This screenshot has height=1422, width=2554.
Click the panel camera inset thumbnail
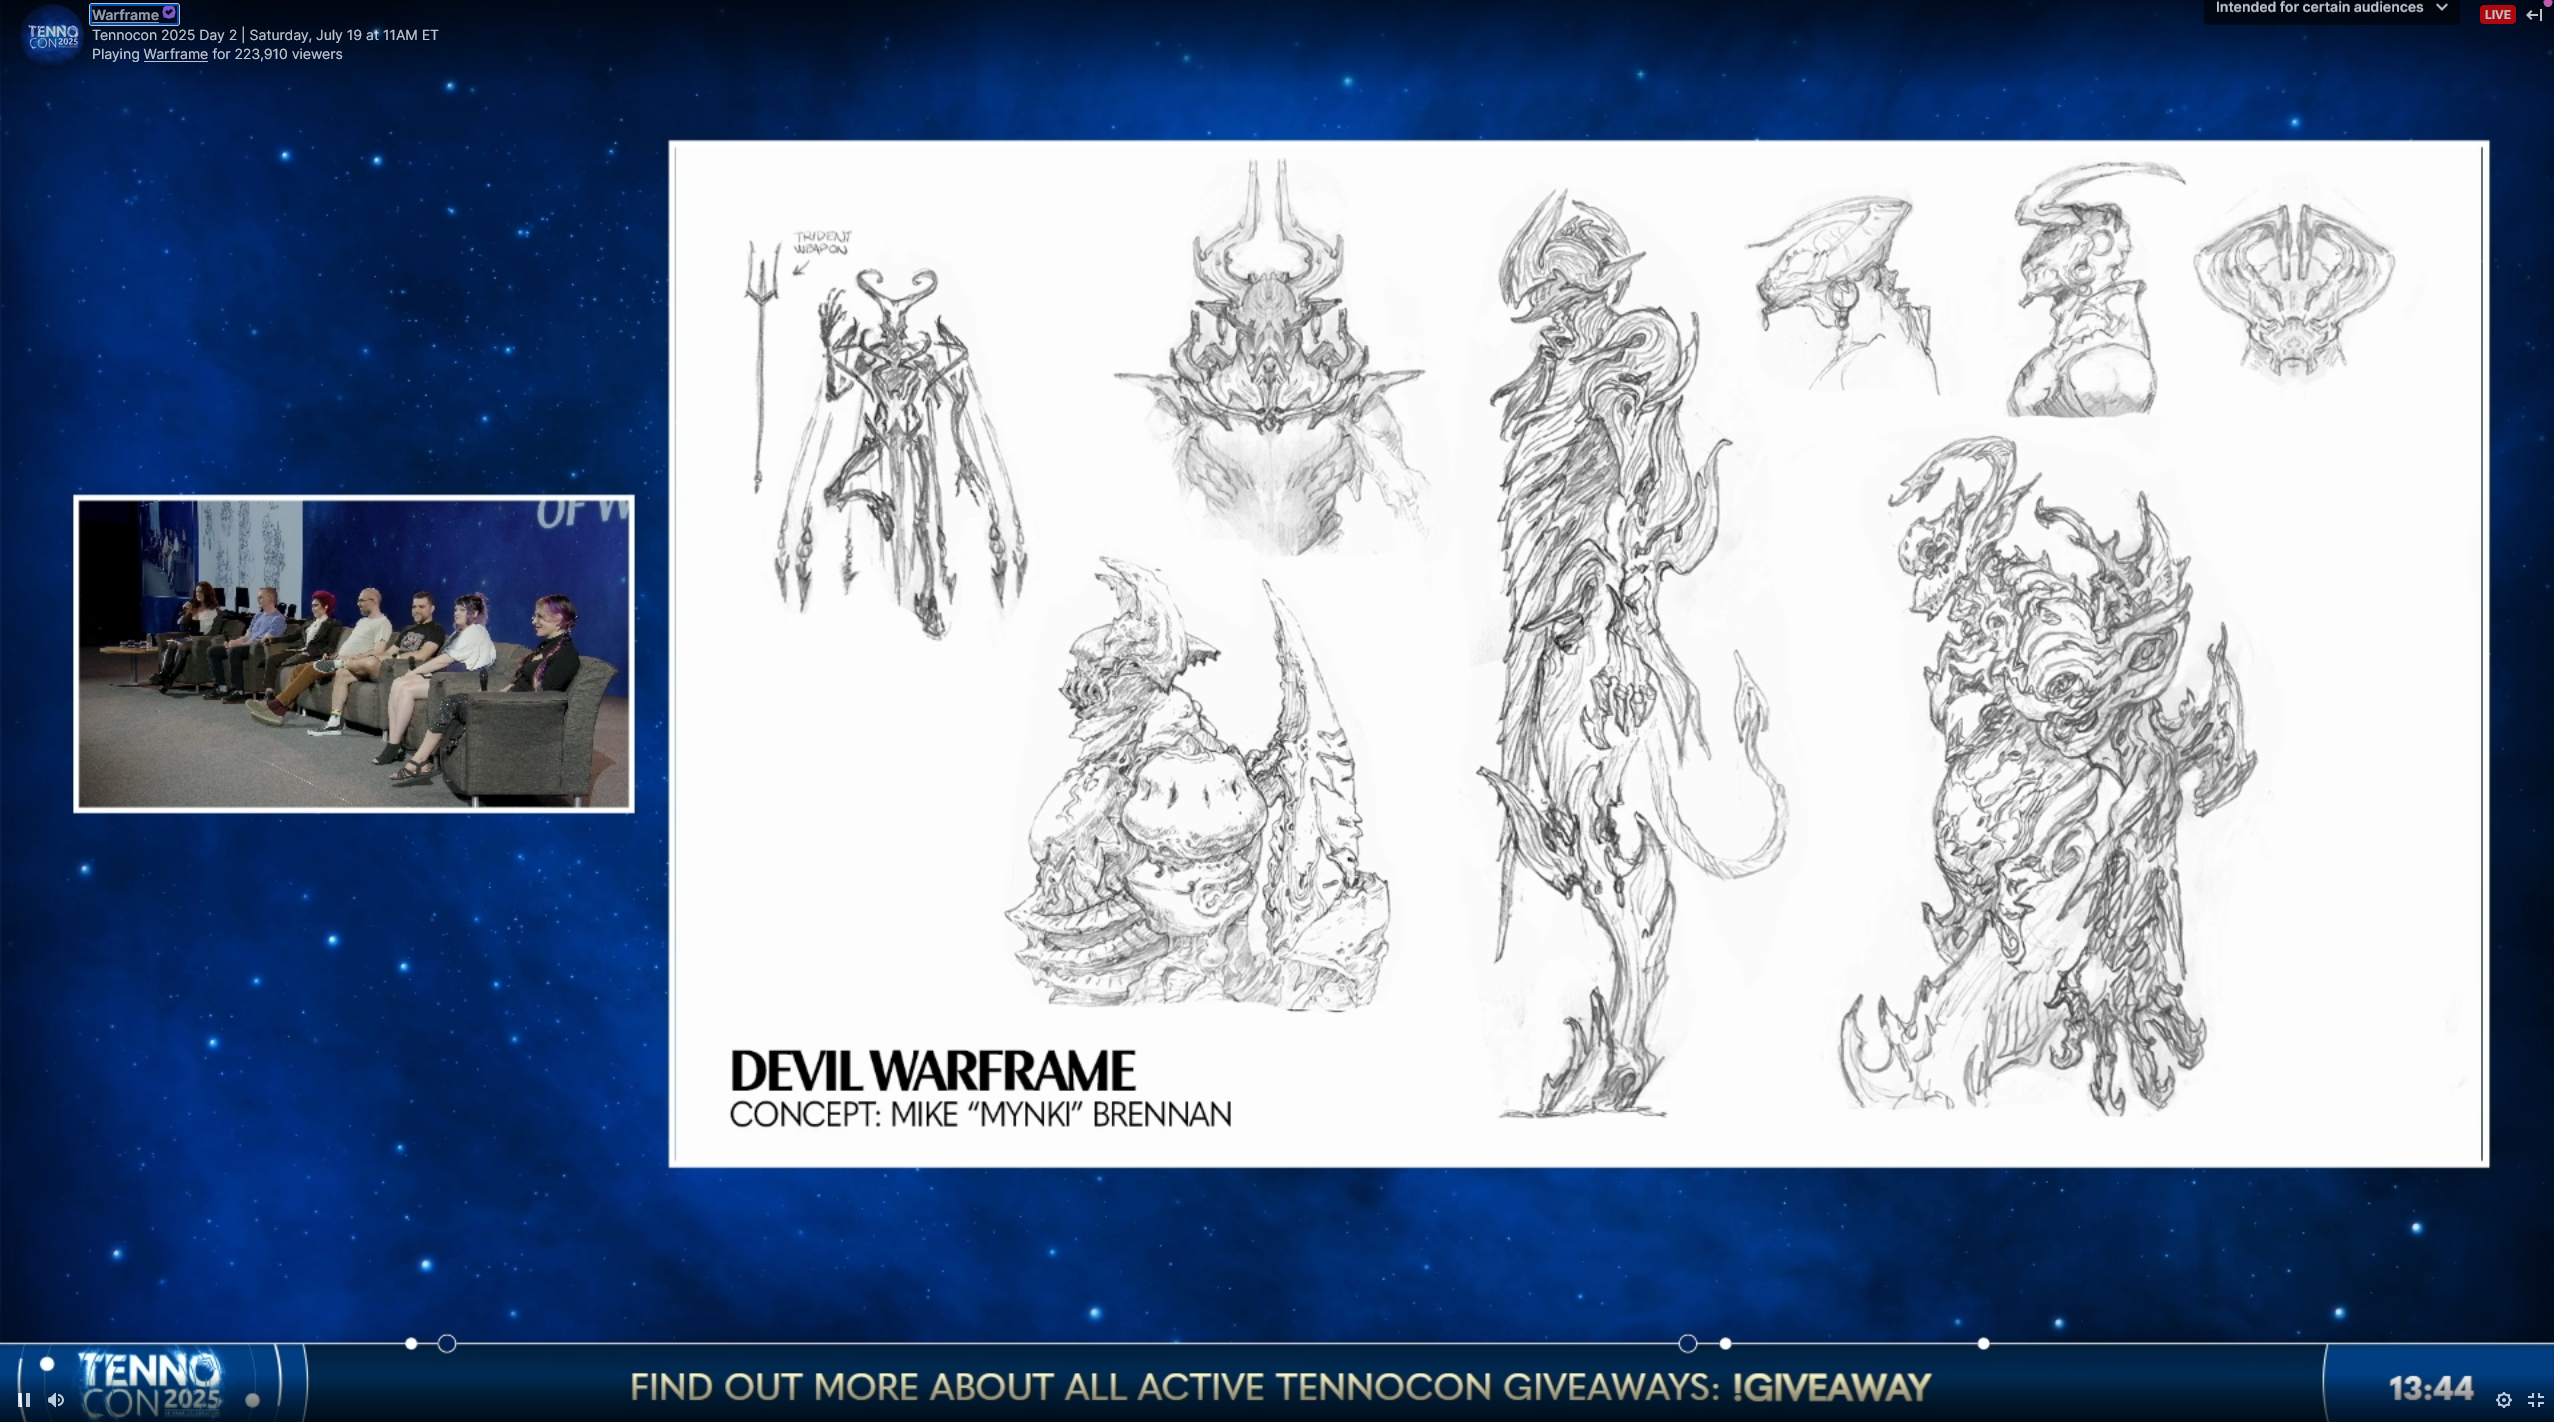pos(354,654)
